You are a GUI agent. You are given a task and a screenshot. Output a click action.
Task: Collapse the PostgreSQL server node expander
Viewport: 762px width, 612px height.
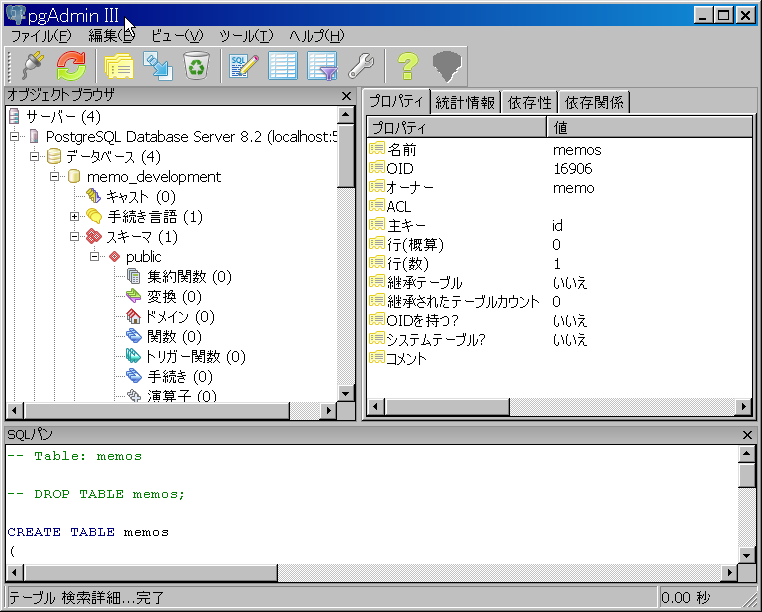[x=15, y=137]
